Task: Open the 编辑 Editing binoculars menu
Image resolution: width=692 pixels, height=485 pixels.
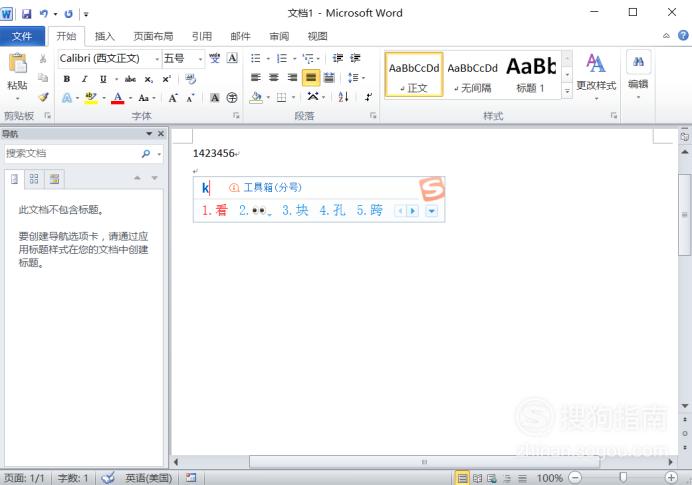Action: [638, 75]
